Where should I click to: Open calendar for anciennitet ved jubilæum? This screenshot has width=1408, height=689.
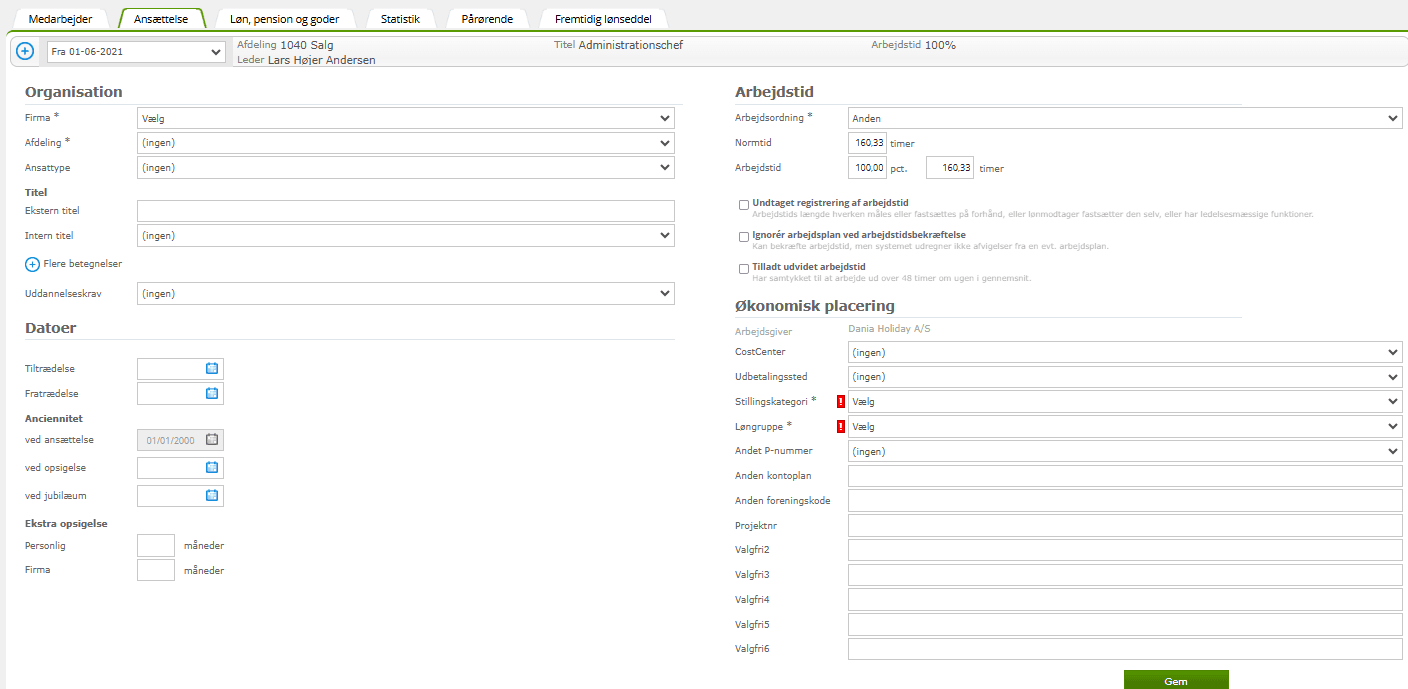(x=212, y=495)
